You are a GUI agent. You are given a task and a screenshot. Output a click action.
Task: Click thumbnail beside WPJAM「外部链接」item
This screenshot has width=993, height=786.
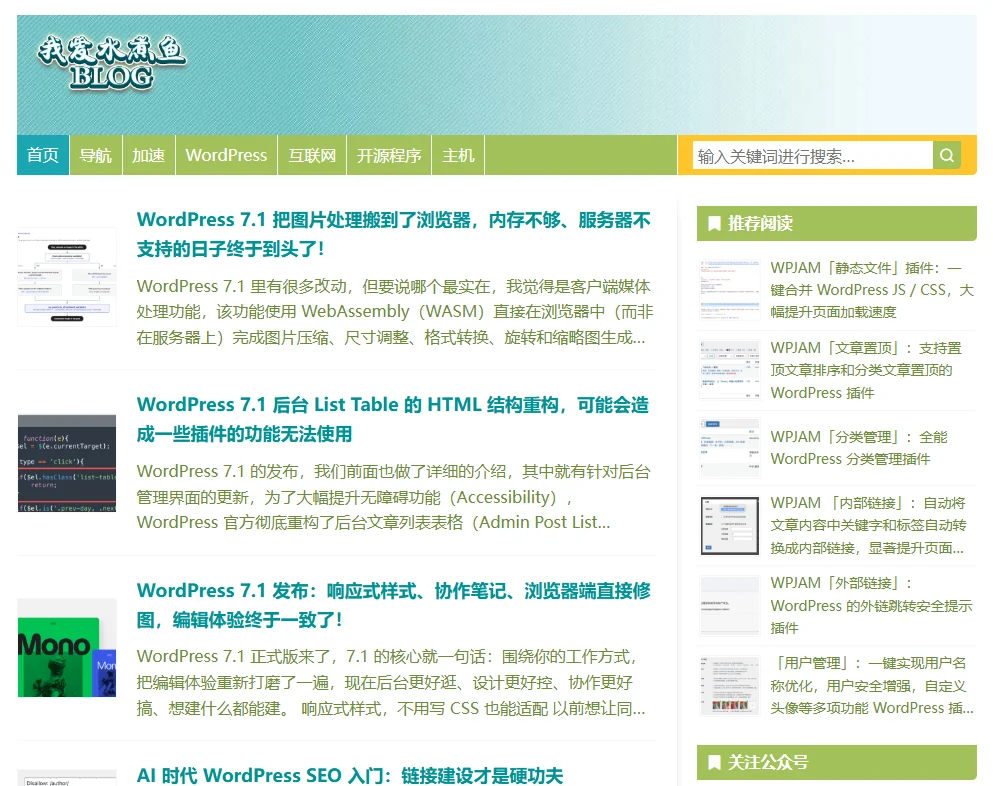click(730, 605)
